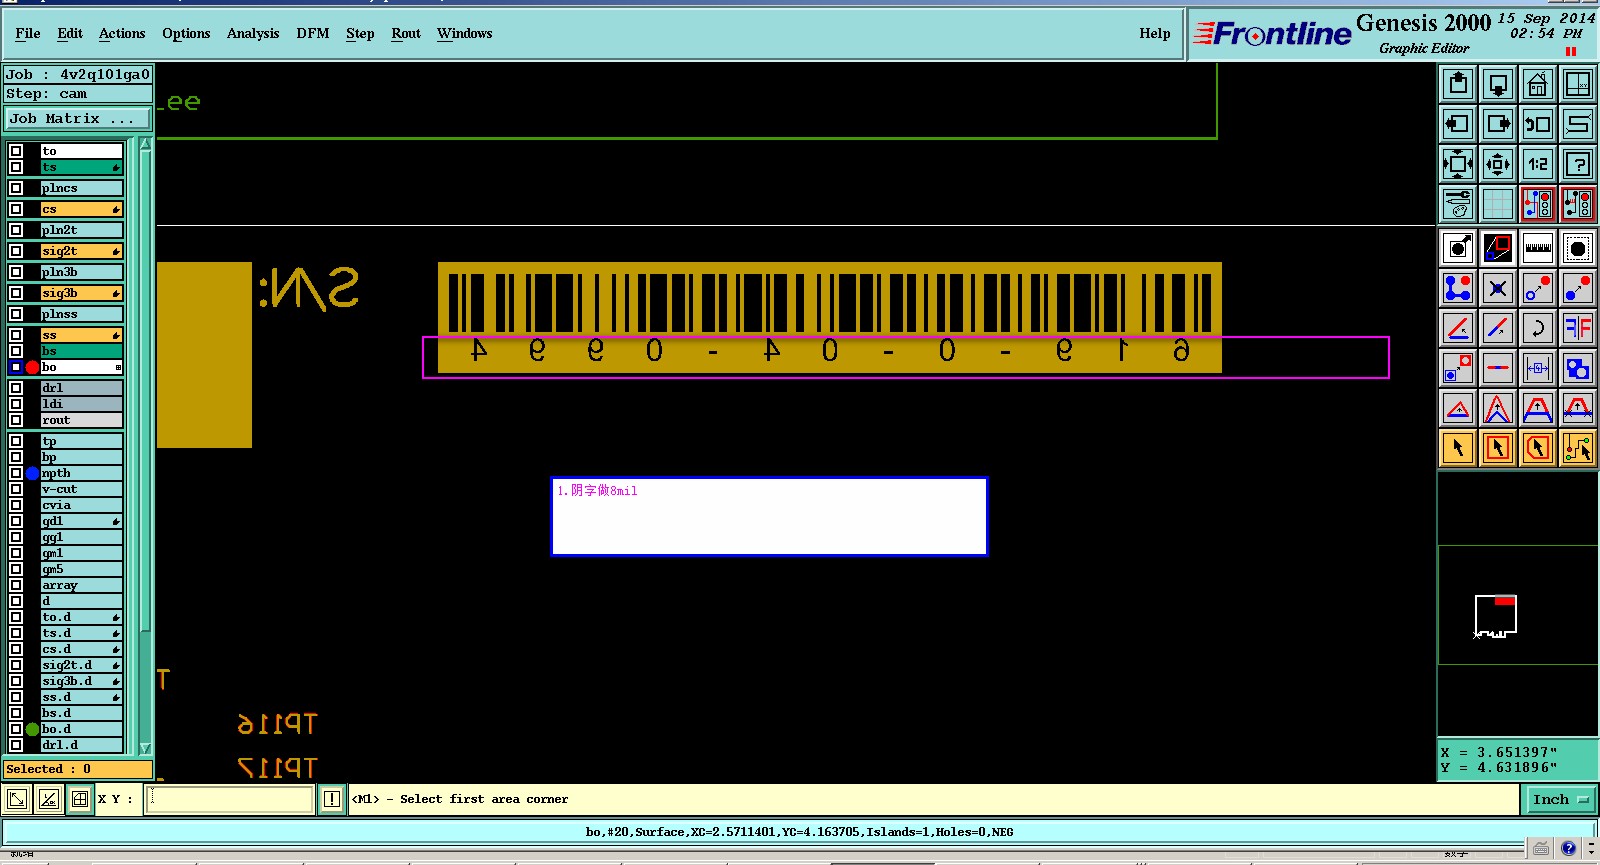
Task: Click the 1:2 zoom scale icon
Action: 1538,164
